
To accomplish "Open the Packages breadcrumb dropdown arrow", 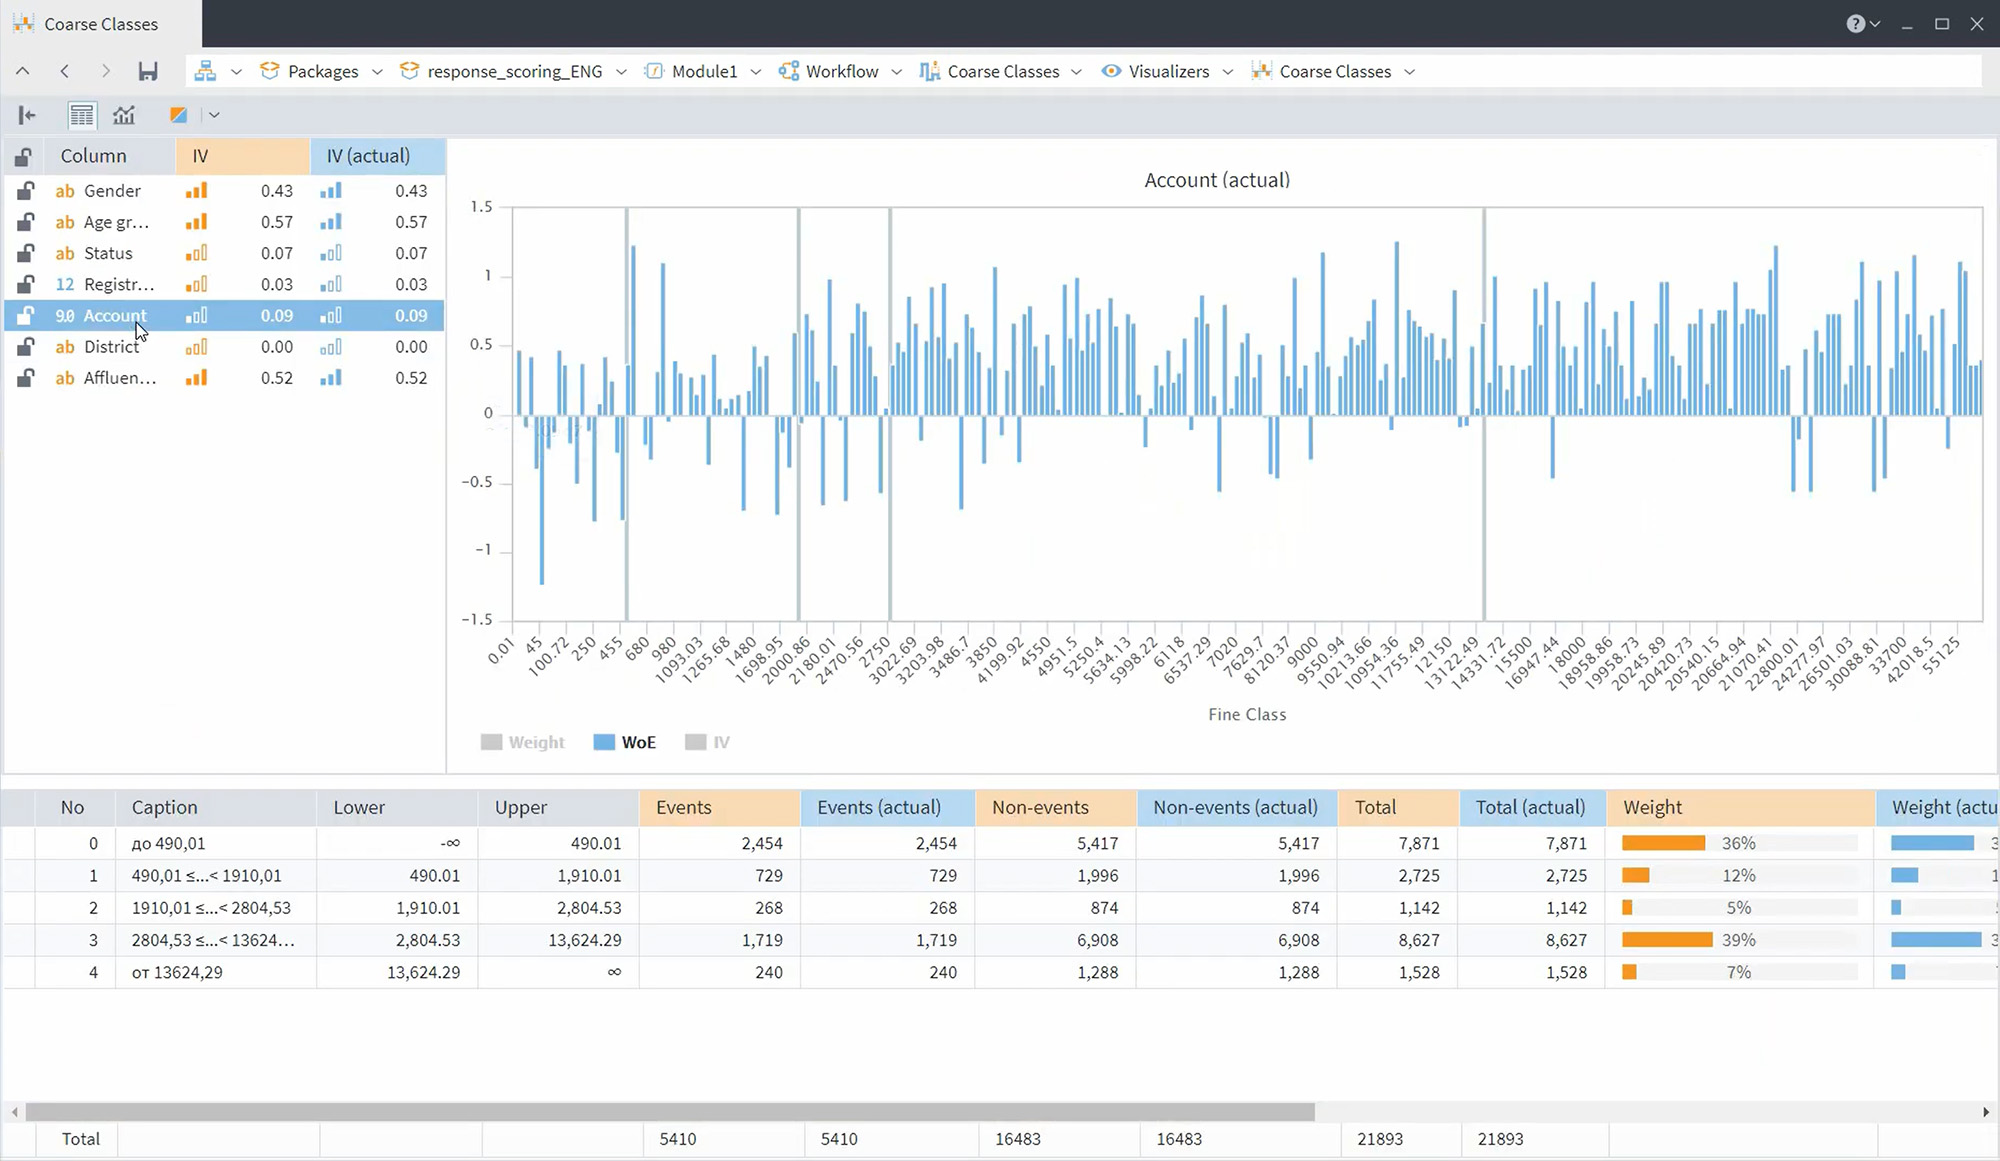I will tap(377, 72).
